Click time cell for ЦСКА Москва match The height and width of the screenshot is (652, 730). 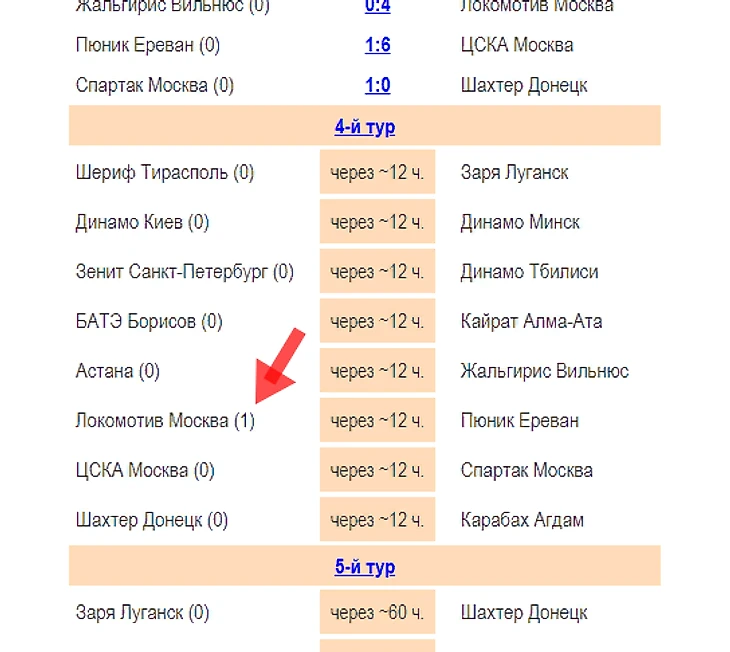377,470
